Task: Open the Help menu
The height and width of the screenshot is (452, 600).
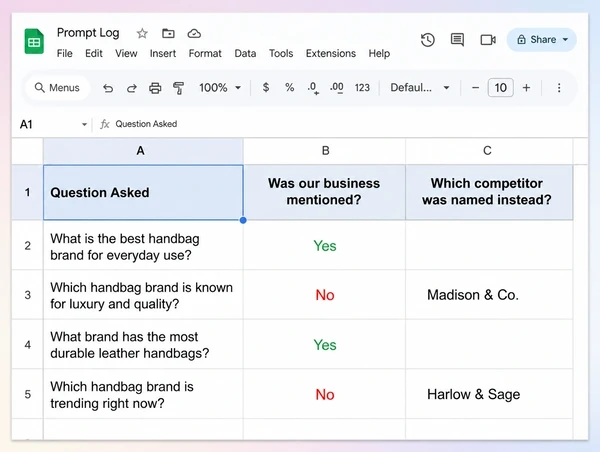Action: click(379, 53)
